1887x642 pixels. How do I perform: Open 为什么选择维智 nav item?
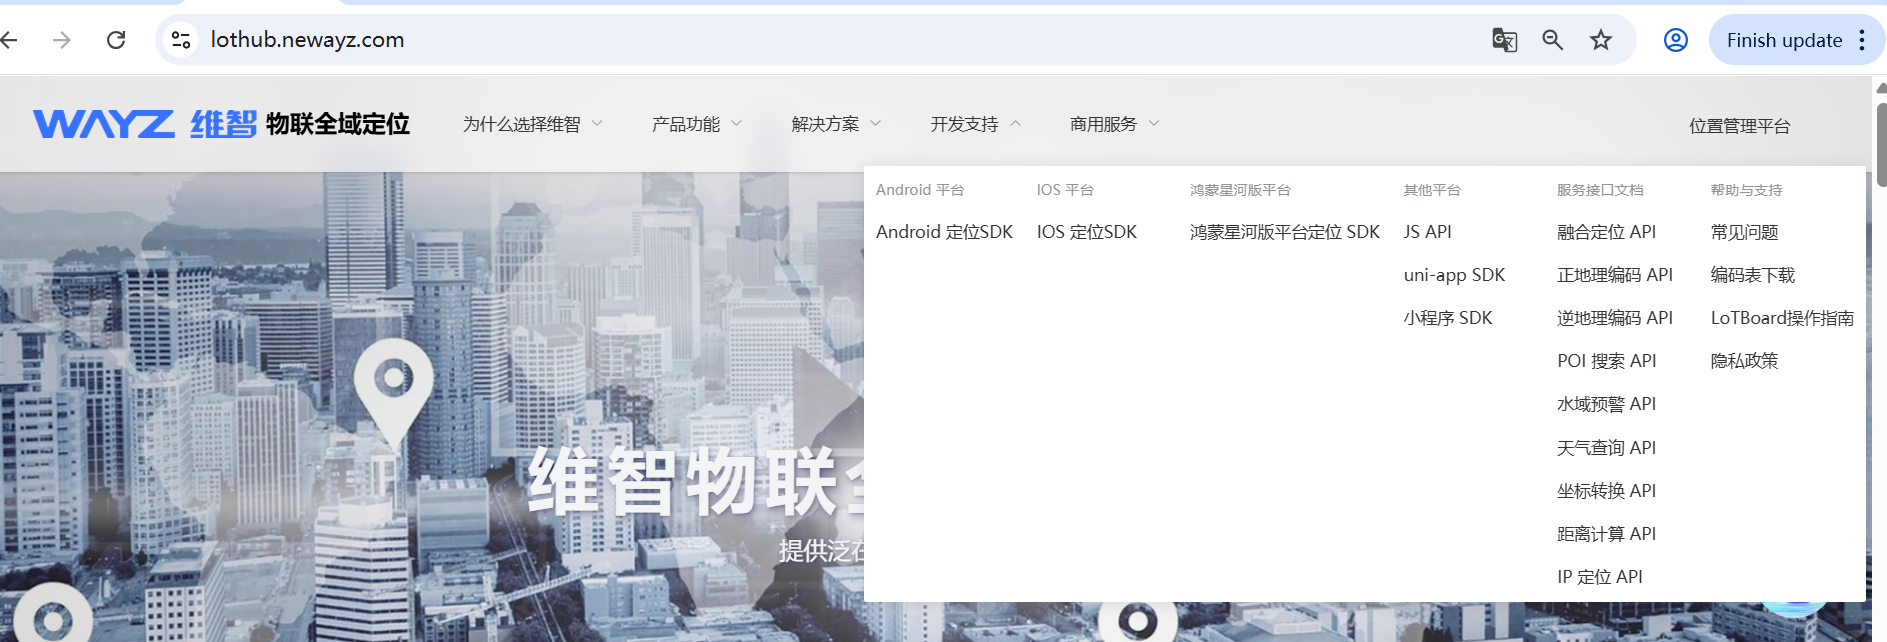(x=521, y=124)
